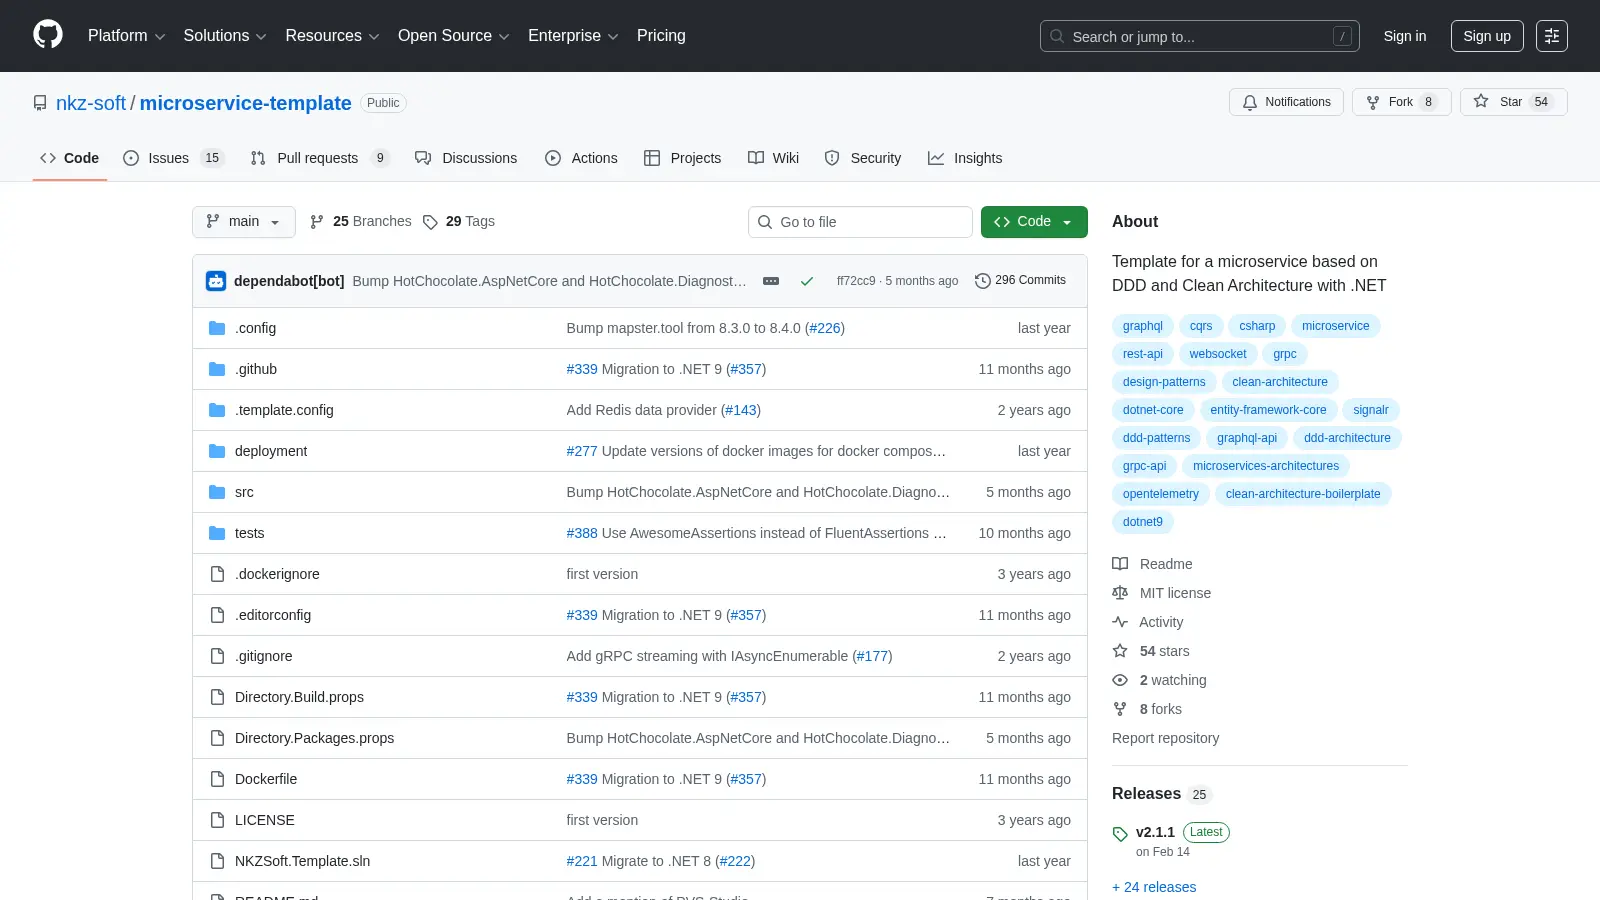The width and height of the screenshot is (1600, 900).
Task: Switch to the Issues tab
Action: coord(173,158)
